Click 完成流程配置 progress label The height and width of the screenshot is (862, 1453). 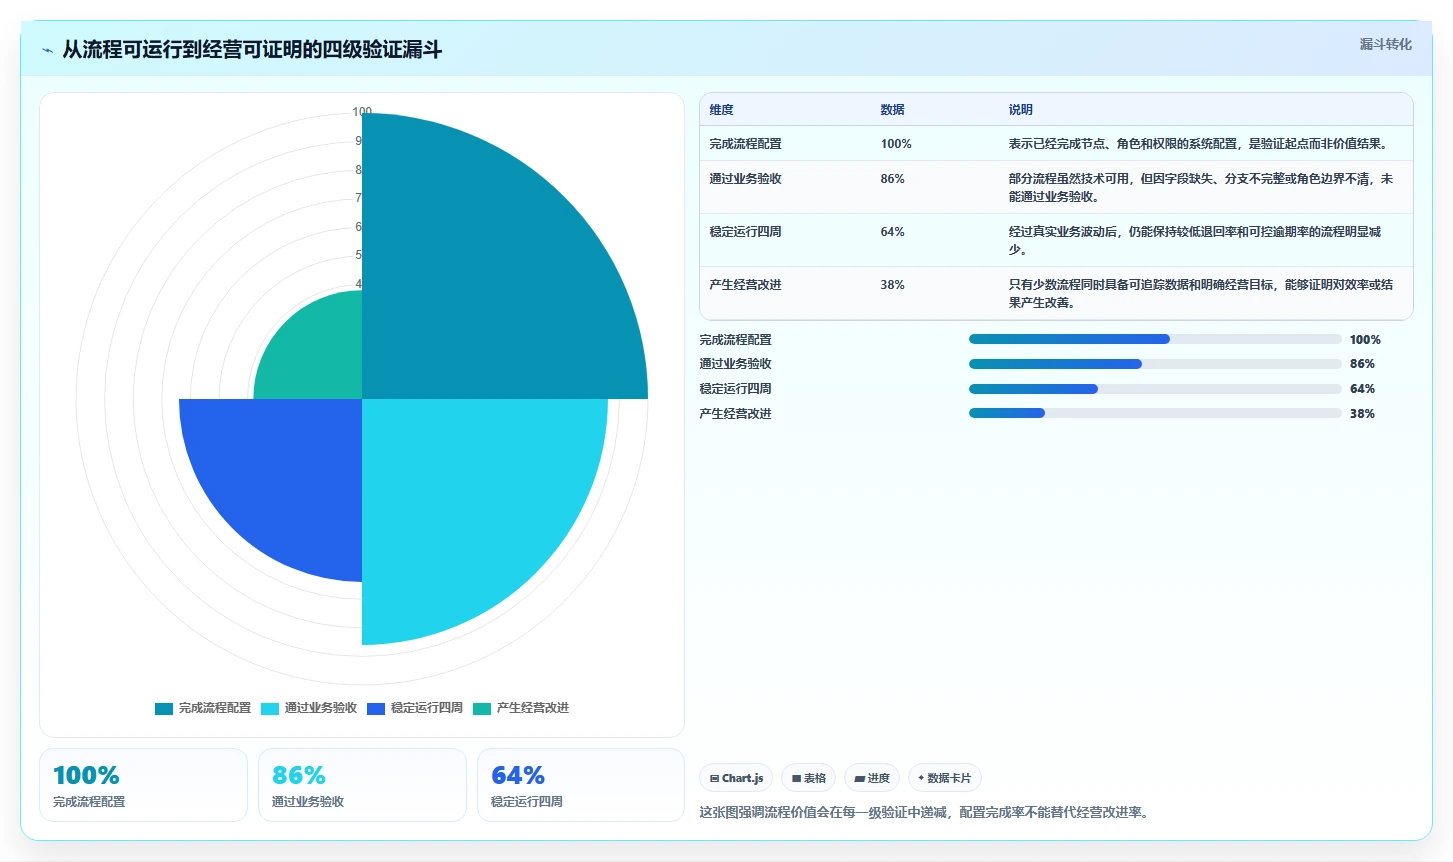click(x=735, y=340)
